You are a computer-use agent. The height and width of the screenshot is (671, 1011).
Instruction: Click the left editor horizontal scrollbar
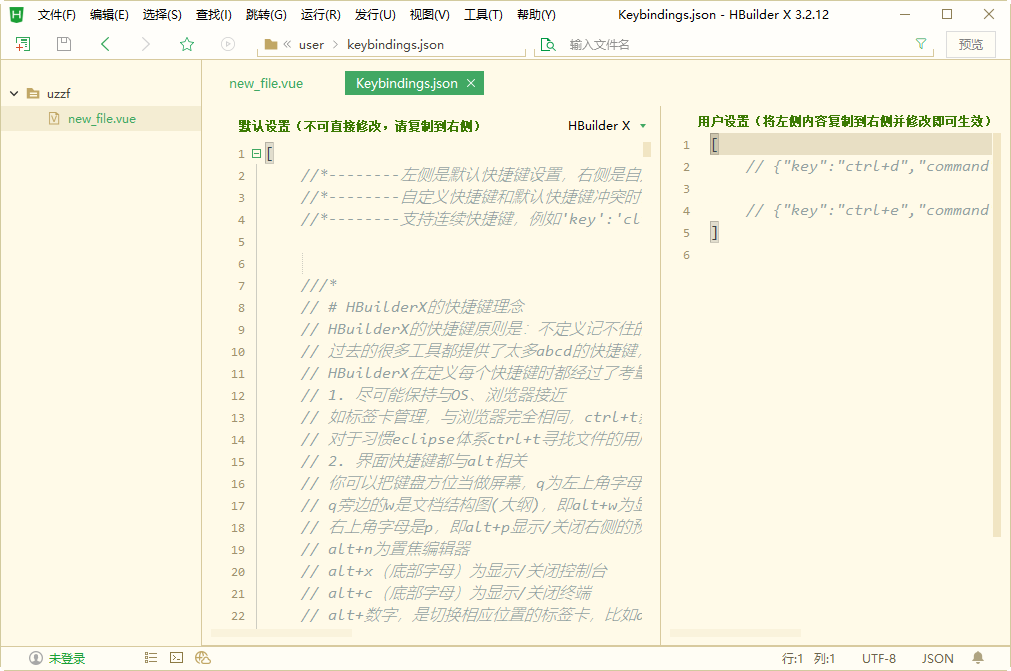click(x=282, y=633)
